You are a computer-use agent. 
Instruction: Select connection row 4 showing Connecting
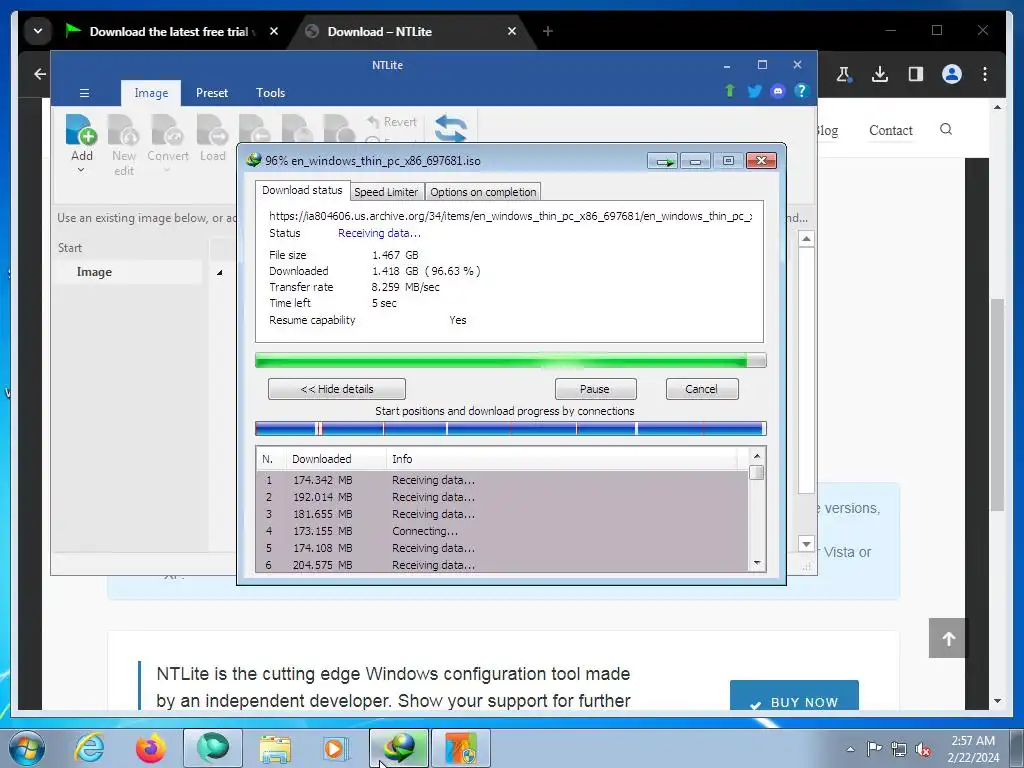click(x=502, y=531)
